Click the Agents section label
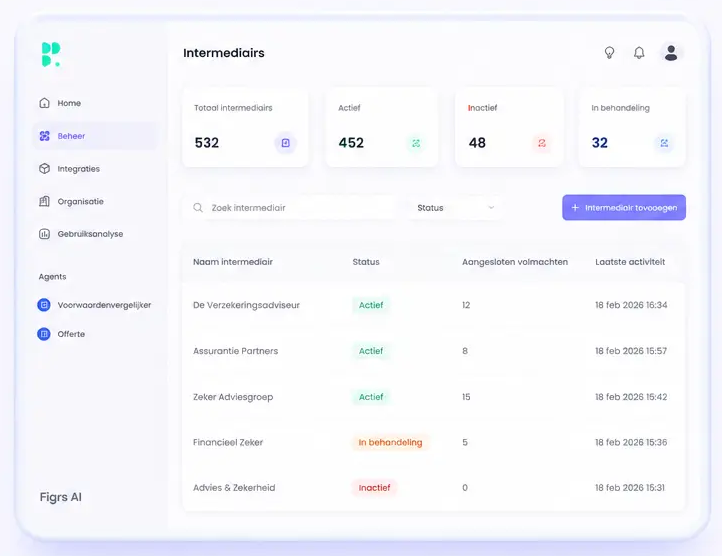 point(52,277)
